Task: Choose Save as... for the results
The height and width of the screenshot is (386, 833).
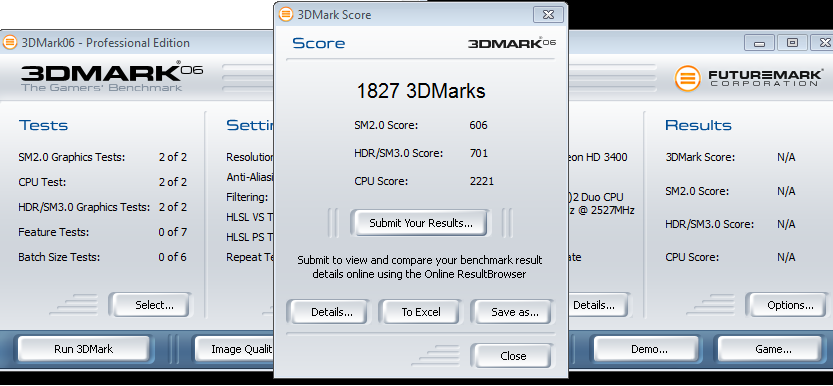Action: tap(515, 312)
